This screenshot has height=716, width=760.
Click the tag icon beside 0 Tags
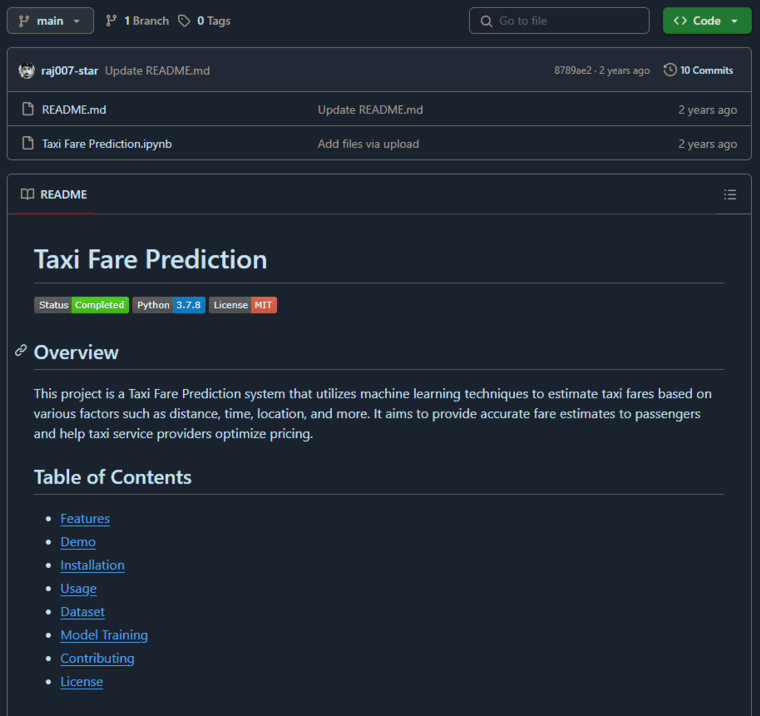[x=184, y=21]
